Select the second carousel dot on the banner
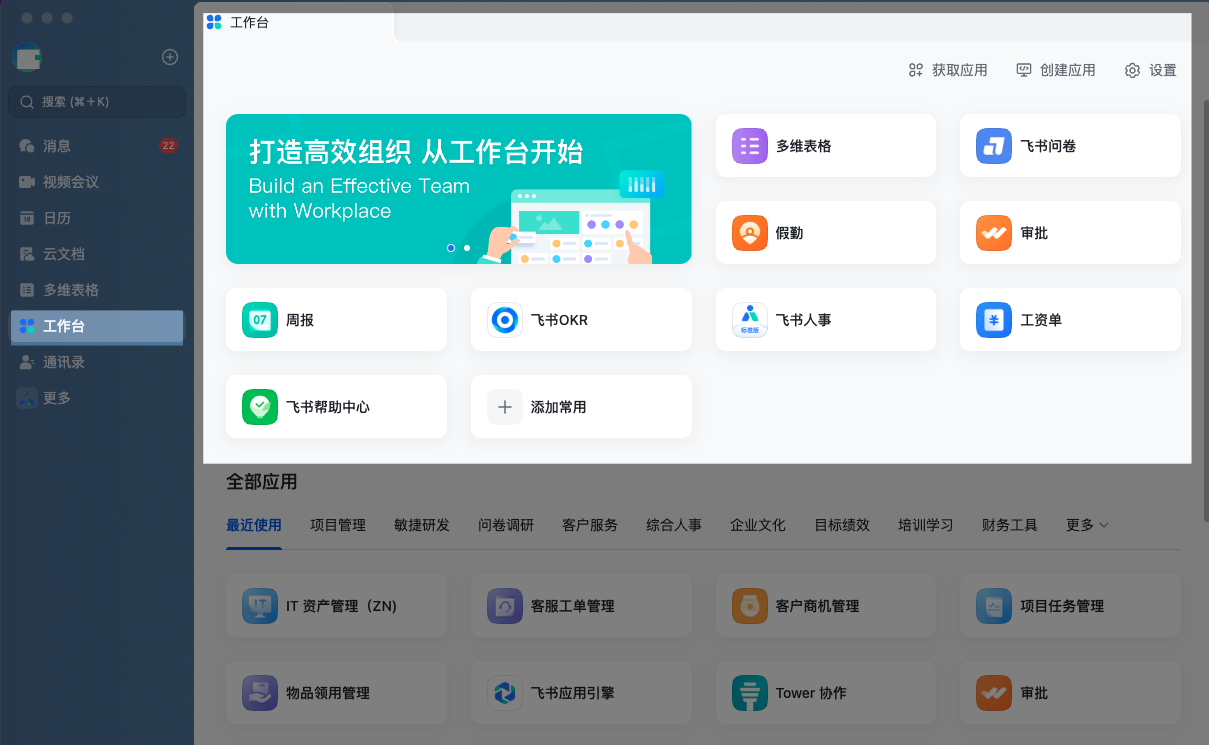Viewport: 1209px width, 745px height. tap(467, 247)
